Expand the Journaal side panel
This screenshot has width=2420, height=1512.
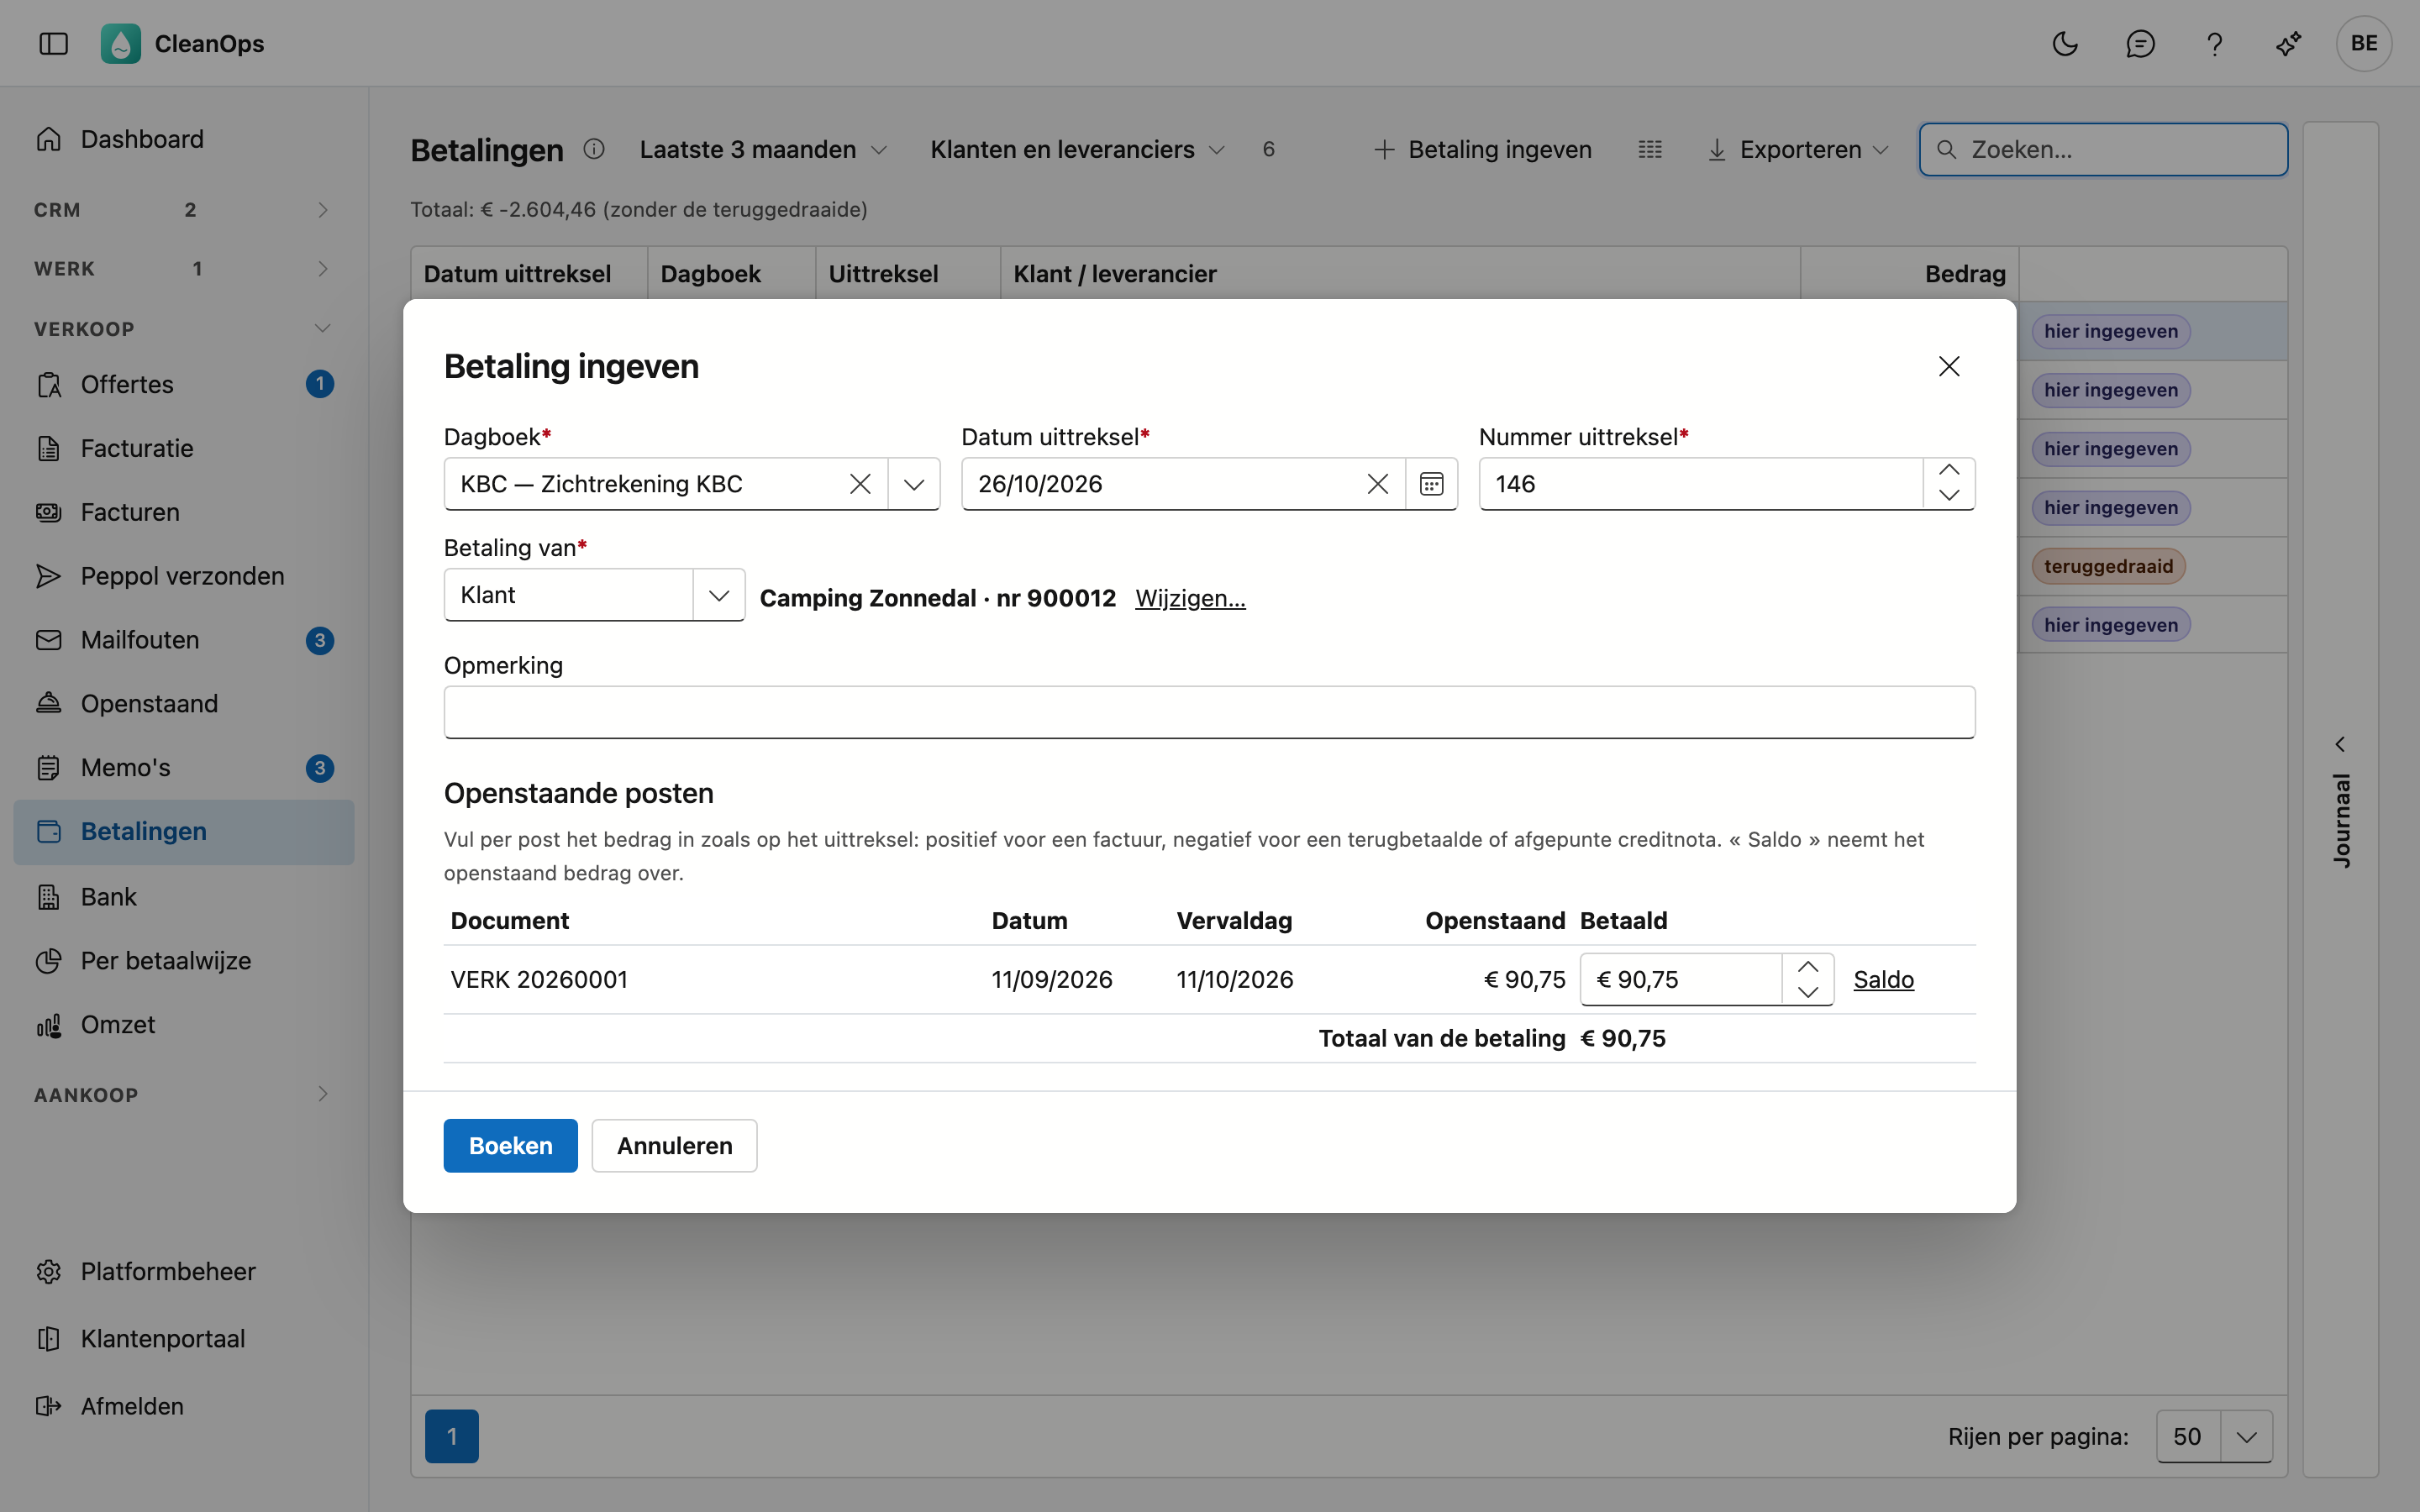tap(2340, 744)
